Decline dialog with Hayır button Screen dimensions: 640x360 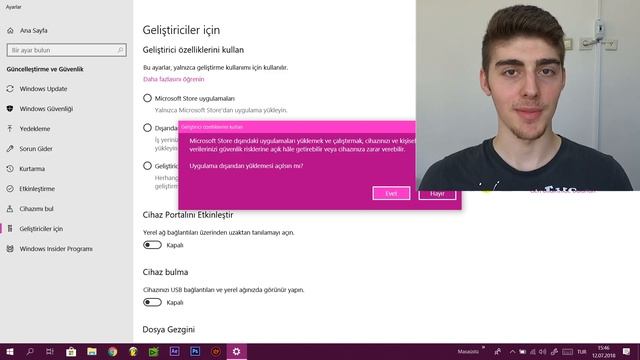click(437, 195)
